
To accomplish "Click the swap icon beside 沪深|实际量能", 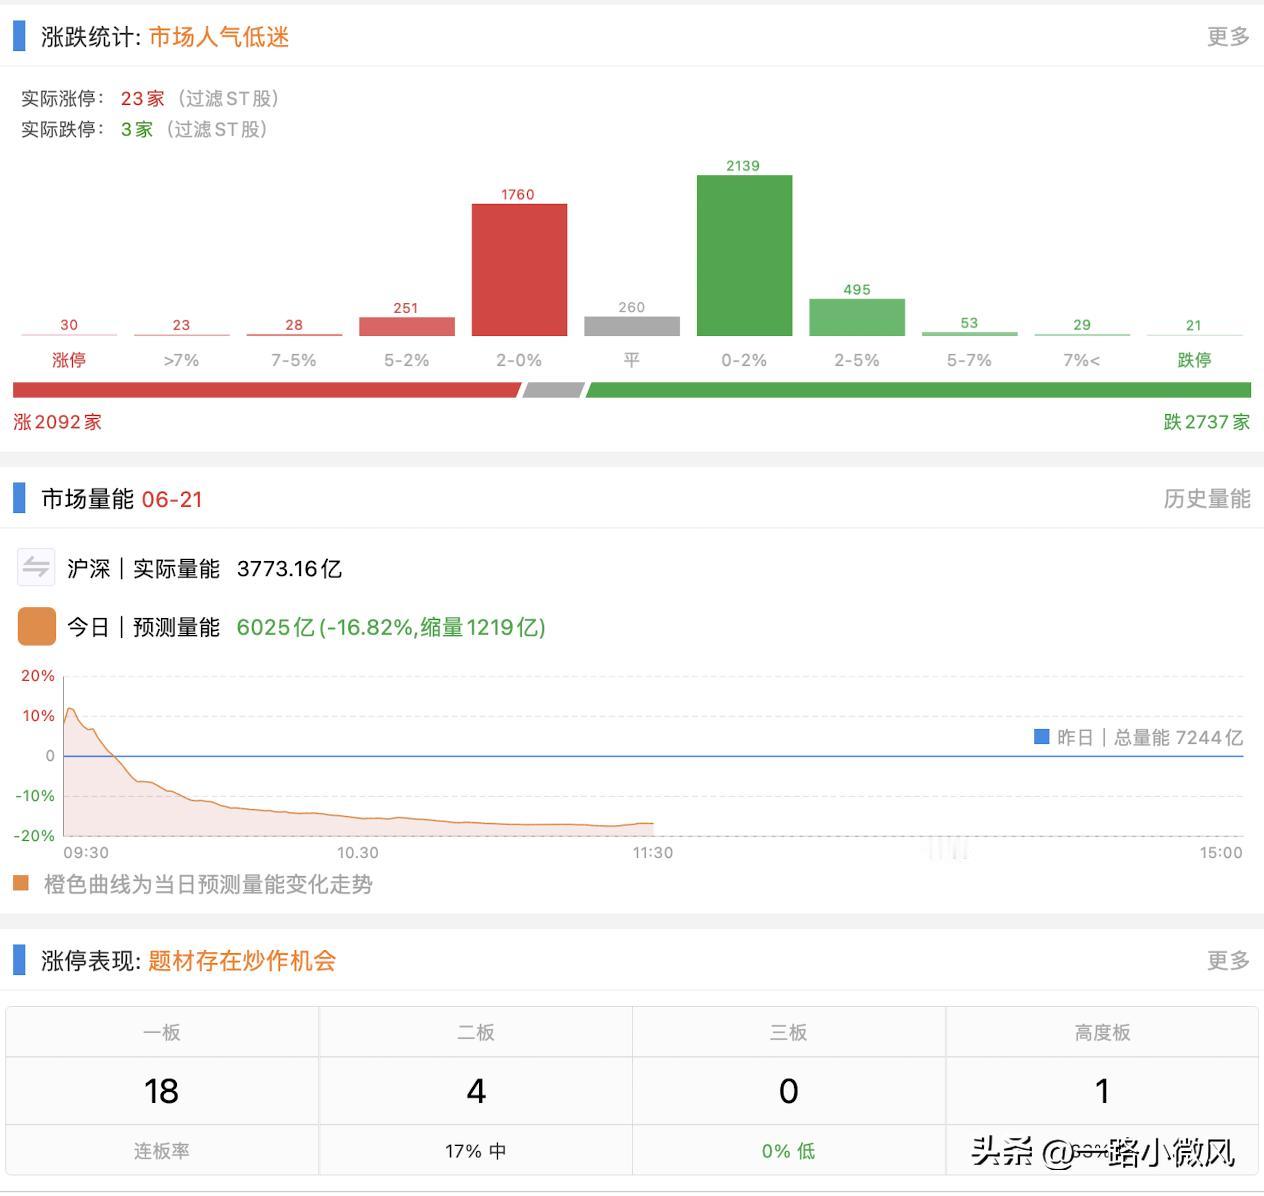I will point(36,566).
